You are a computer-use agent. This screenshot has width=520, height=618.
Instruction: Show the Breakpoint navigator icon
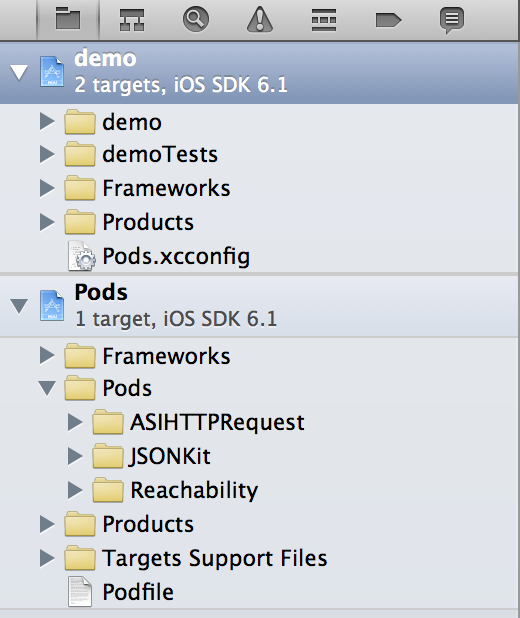(388, 20)
